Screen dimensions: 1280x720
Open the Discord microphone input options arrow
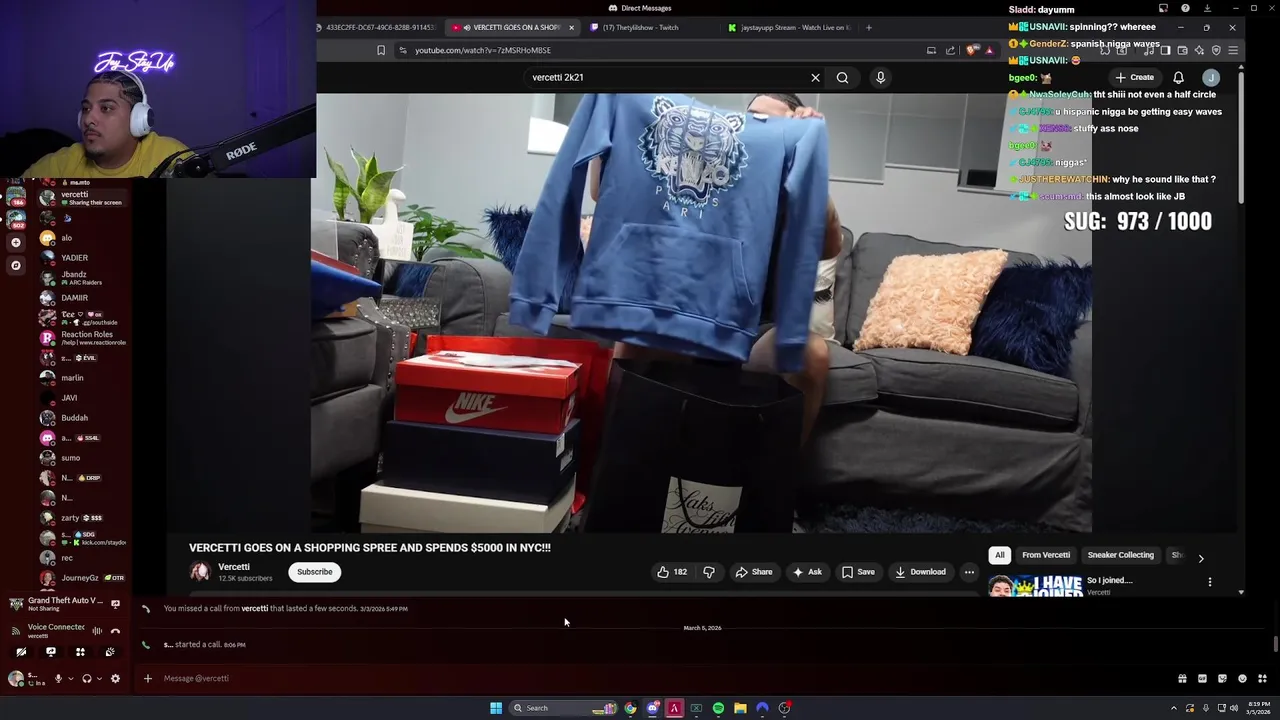tap(70, 678)
